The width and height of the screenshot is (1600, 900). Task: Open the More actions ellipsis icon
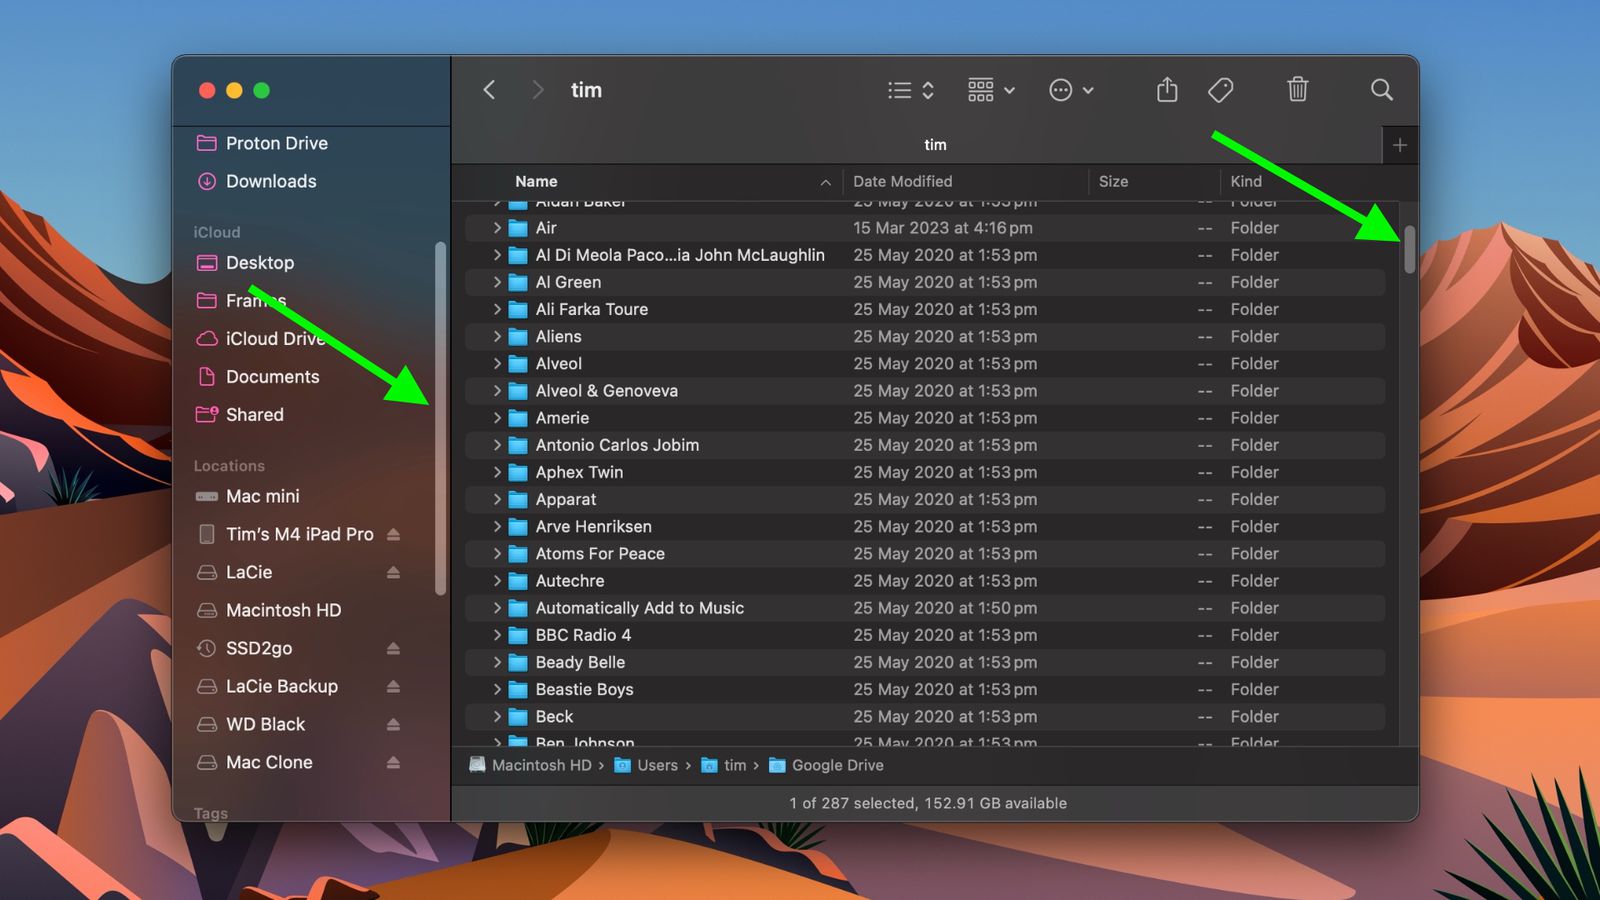click(x=1062, y=90)
